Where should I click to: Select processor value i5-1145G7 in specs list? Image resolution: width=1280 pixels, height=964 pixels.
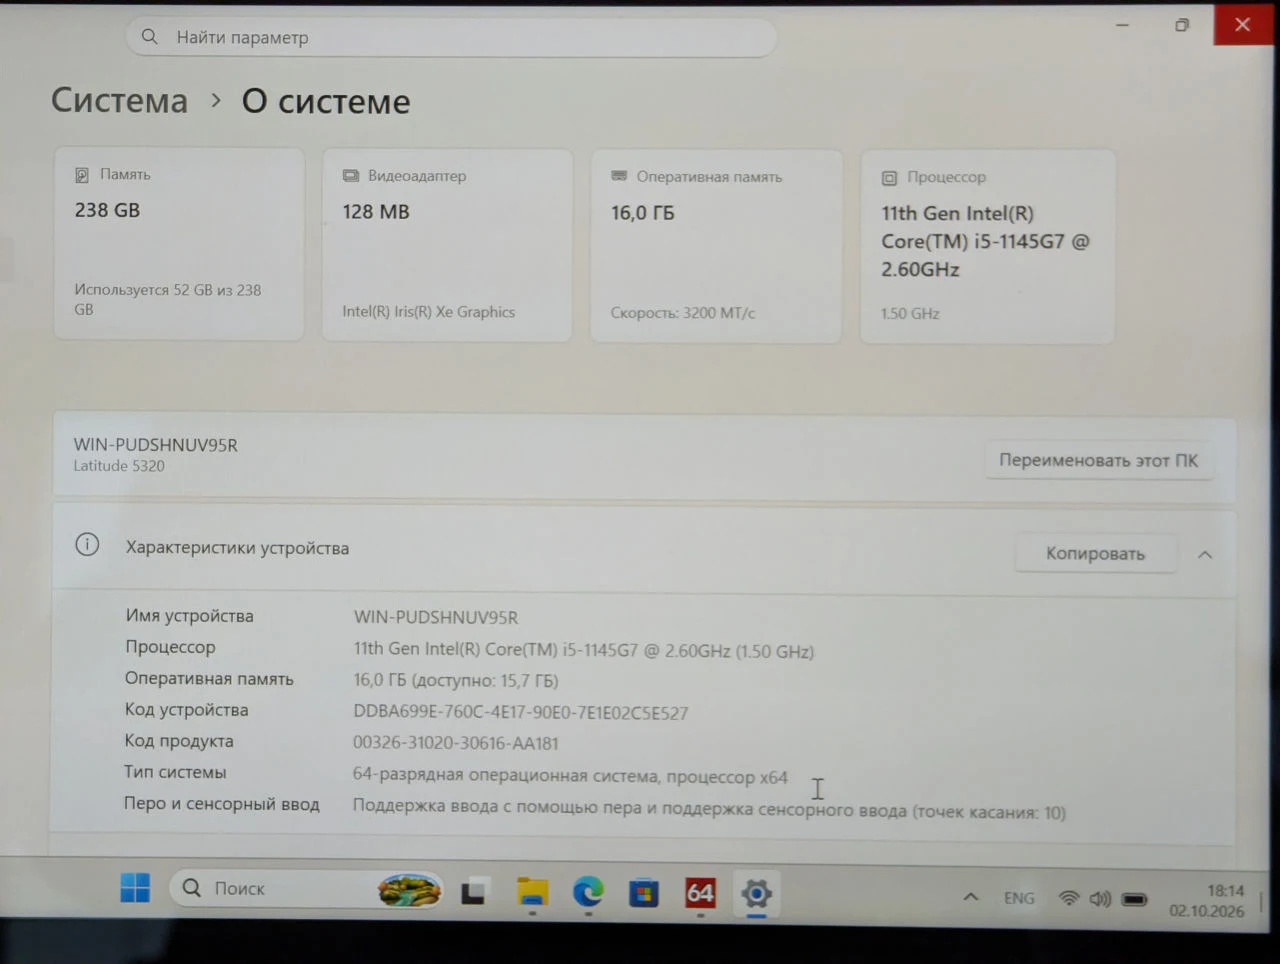click(x=583, y=650)
